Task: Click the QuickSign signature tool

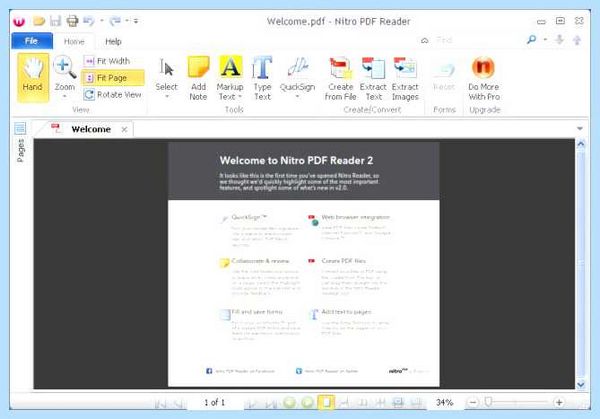Action: [297, 74]
